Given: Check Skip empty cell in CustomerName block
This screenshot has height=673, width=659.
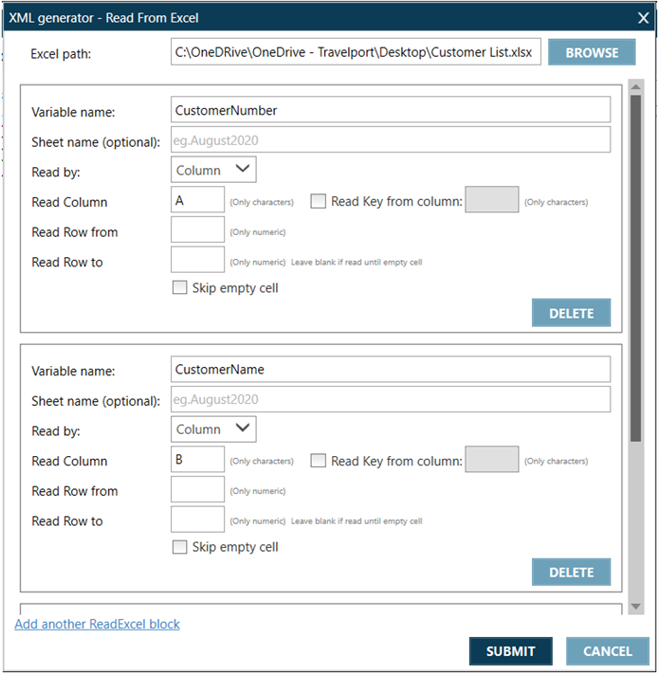Looking at the screenshot, I should pos(180,547).
